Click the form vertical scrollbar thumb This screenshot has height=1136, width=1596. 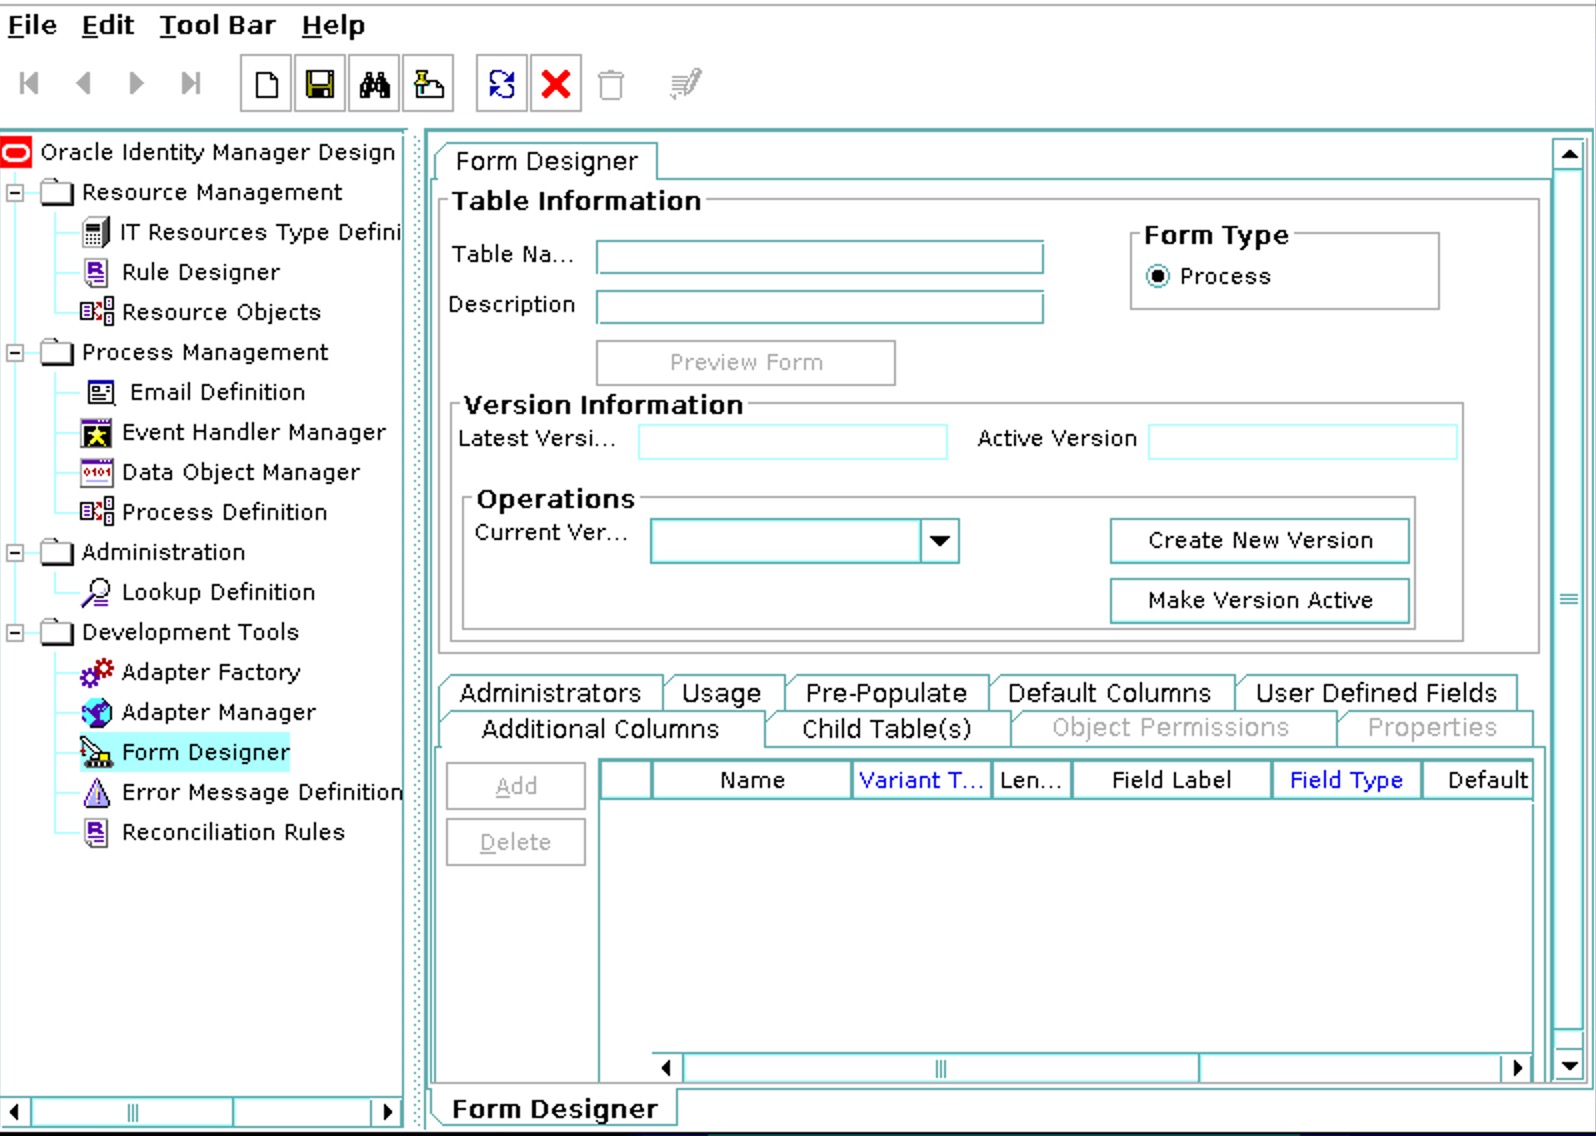pyautogui.click(x=1569, y=599)
